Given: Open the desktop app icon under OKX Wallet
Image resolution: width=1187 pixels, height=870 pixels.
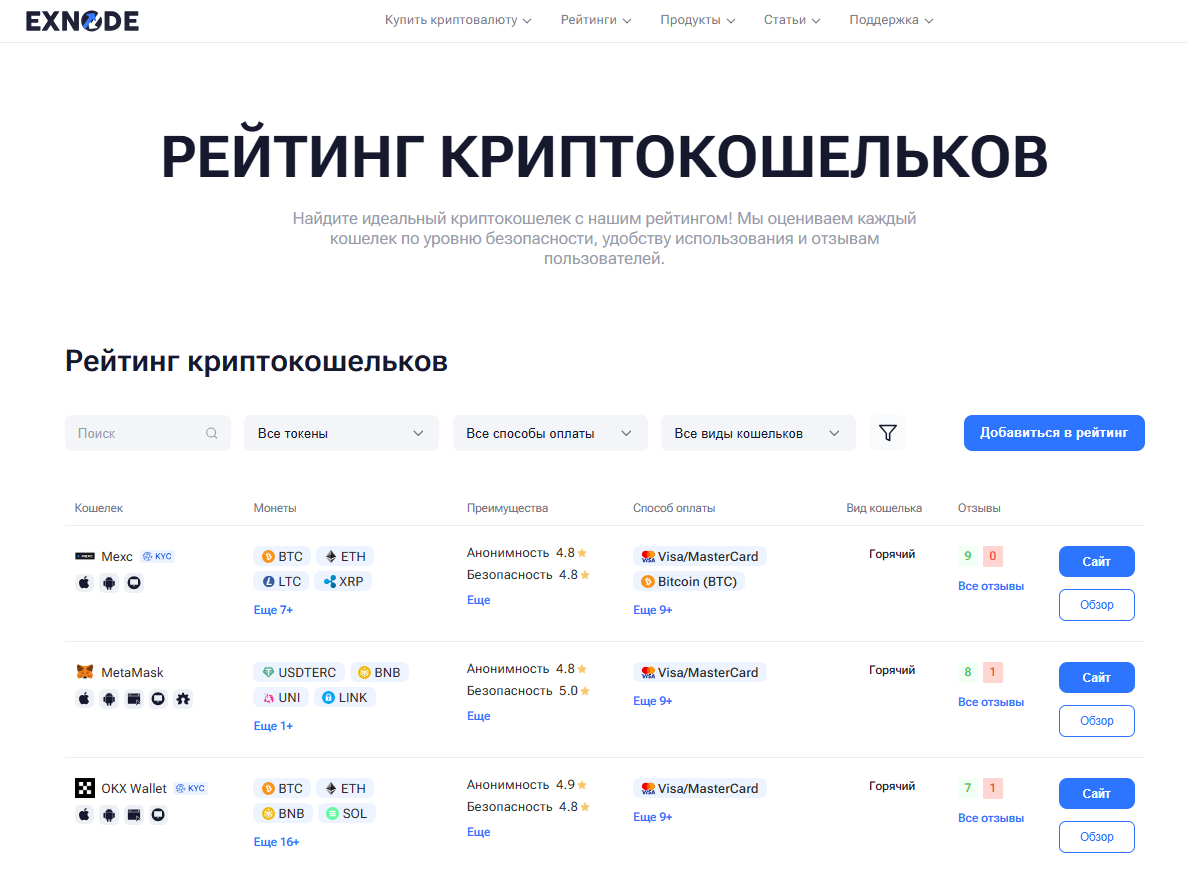Looking at the screenshot, I should coord(158,815).
